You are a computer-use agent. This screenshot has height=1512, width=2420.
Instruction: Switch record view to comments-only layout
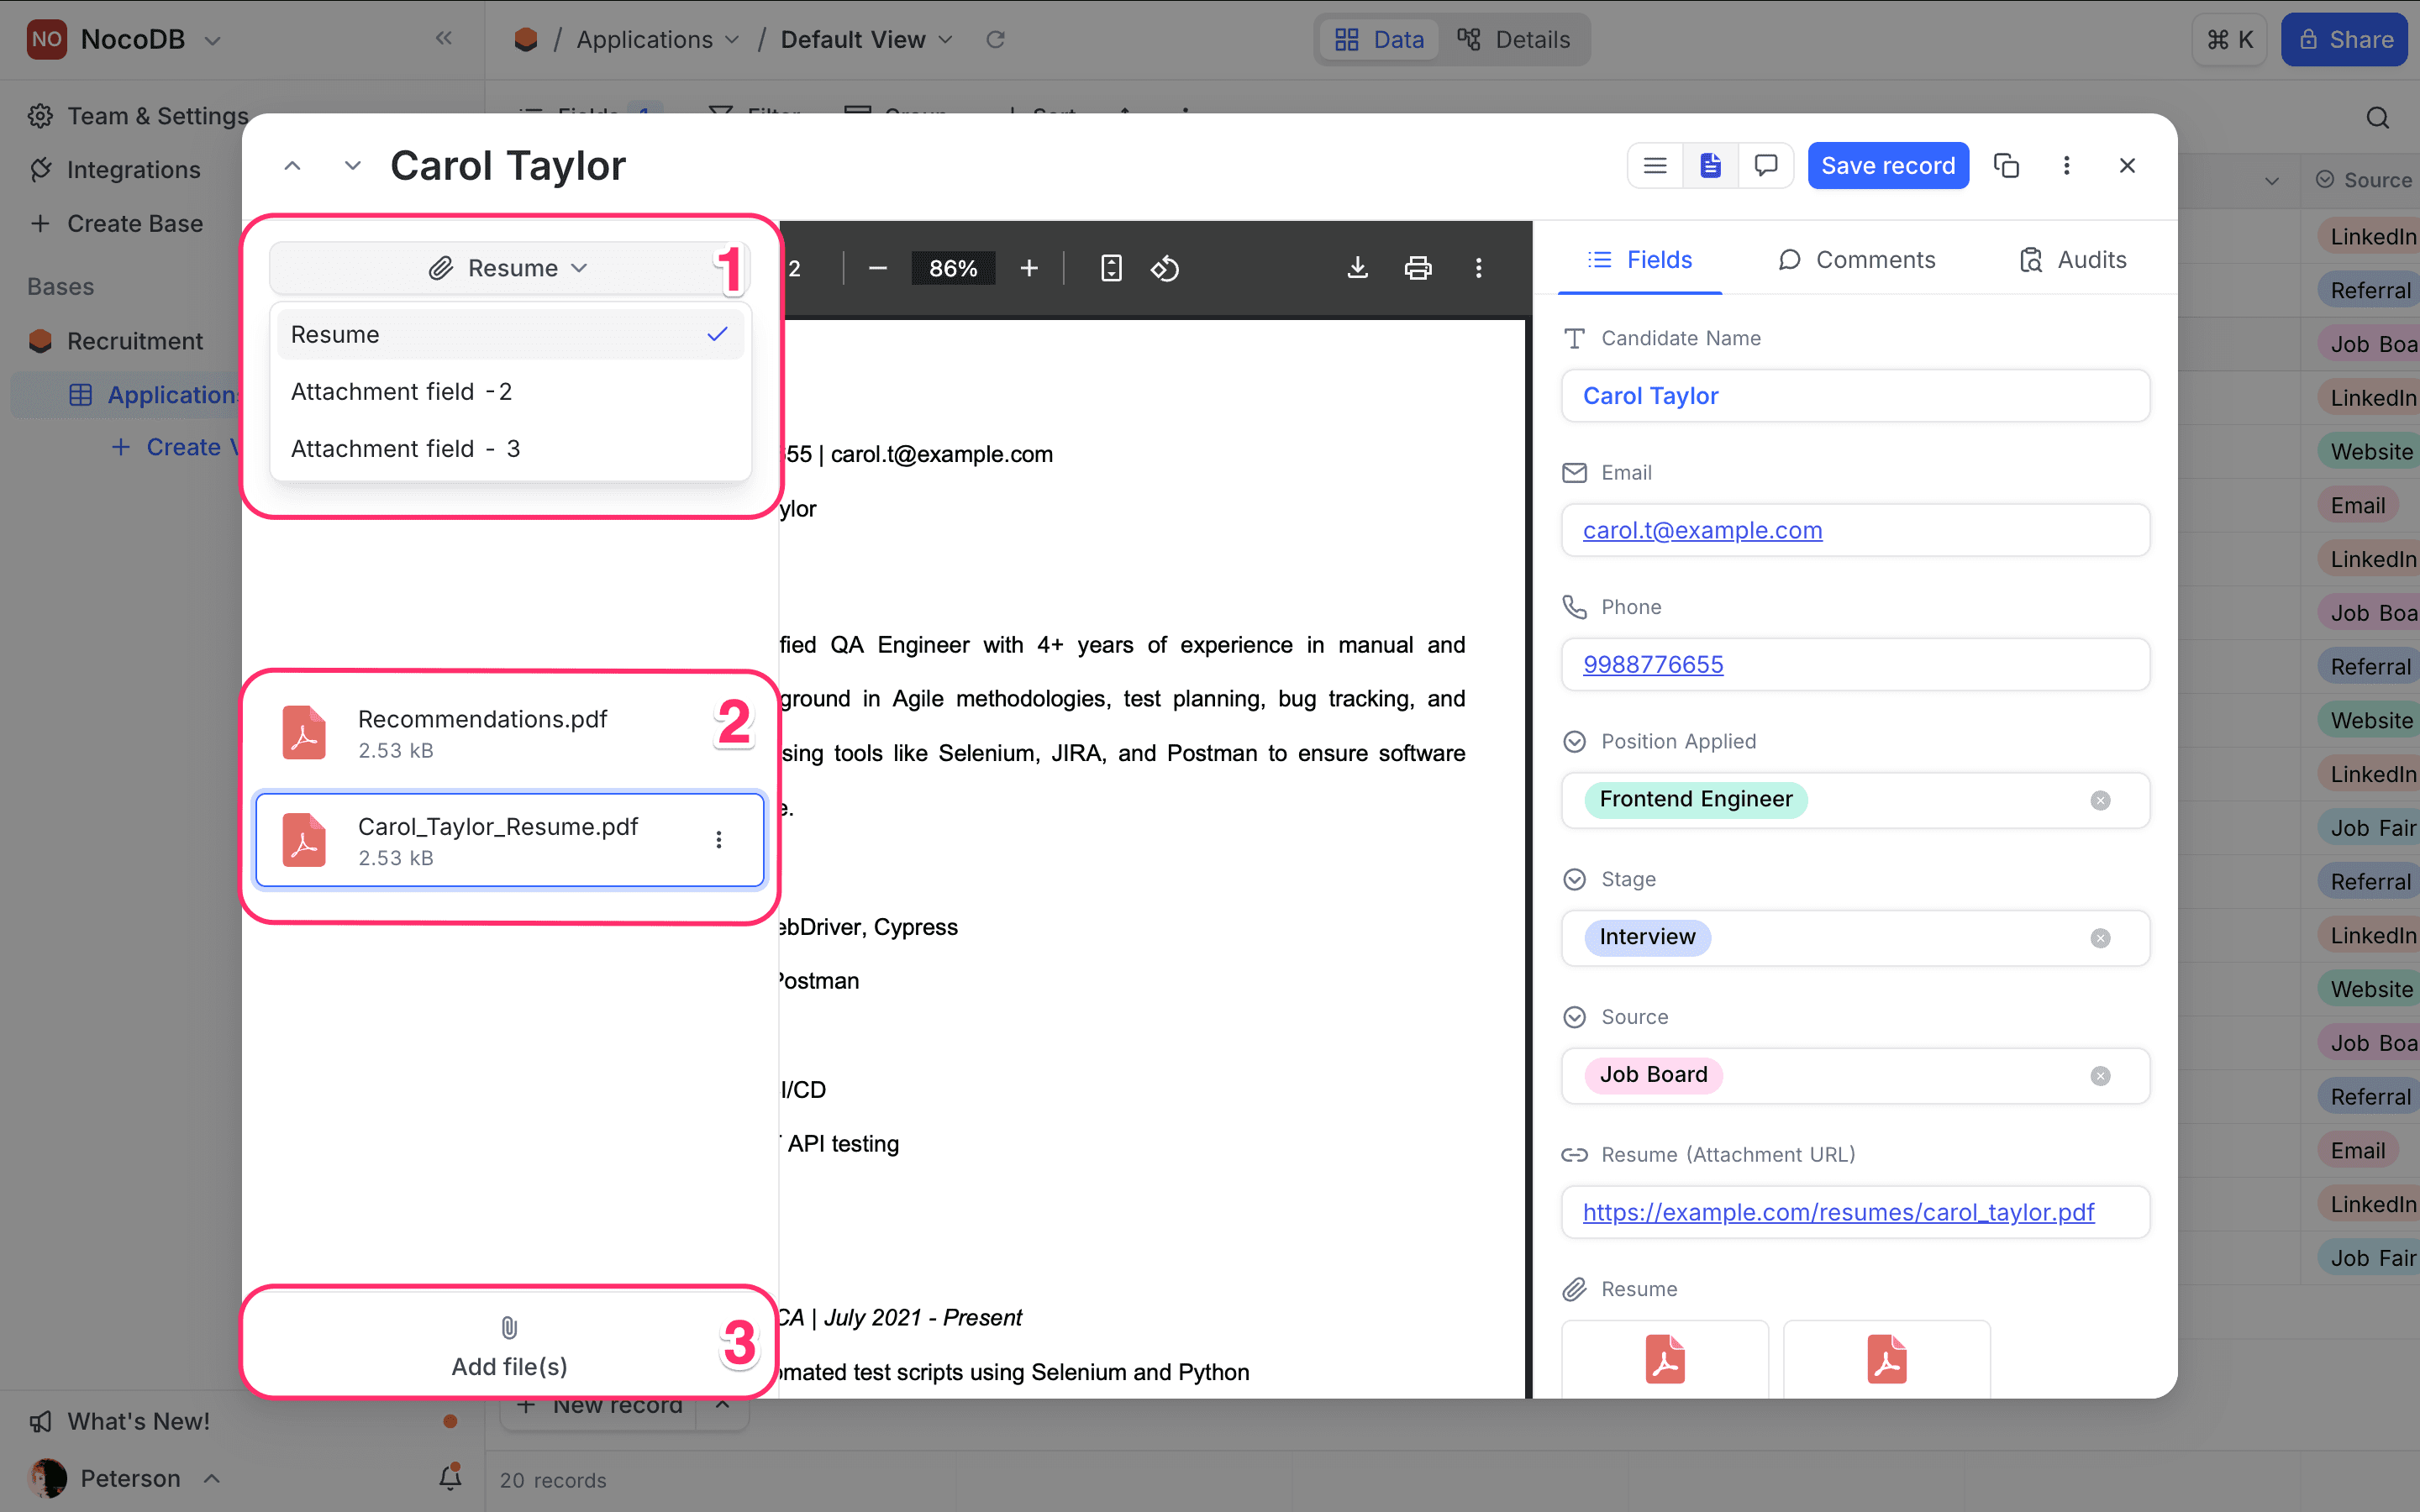(1765, 165)
